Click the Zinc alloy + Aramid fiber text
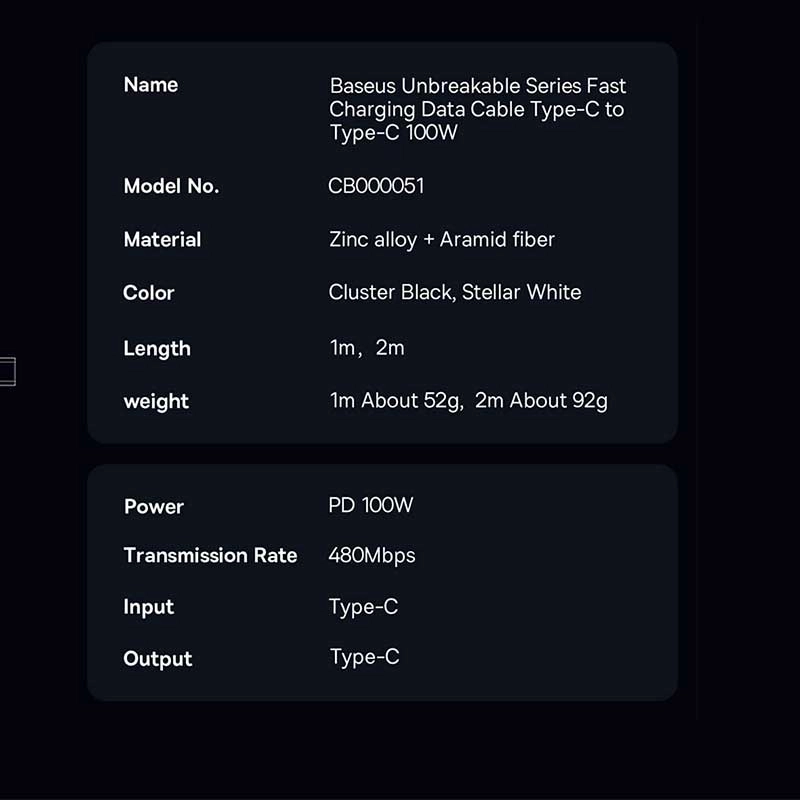Image resolution: width=800 pixels, height=800 pixels. tap(441, 240)
